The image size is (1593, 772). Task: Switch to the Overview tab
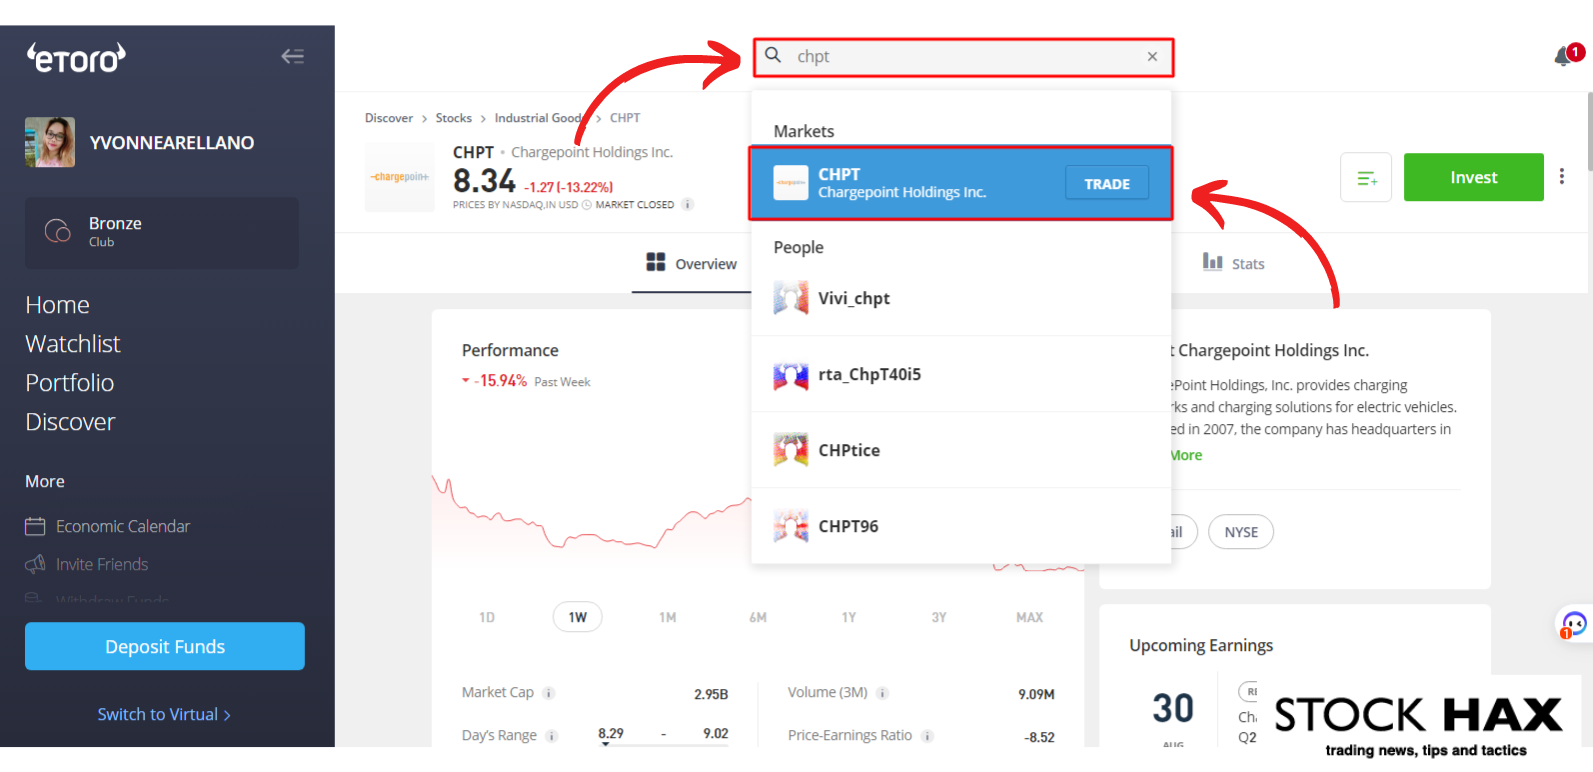tap(692, 263)
